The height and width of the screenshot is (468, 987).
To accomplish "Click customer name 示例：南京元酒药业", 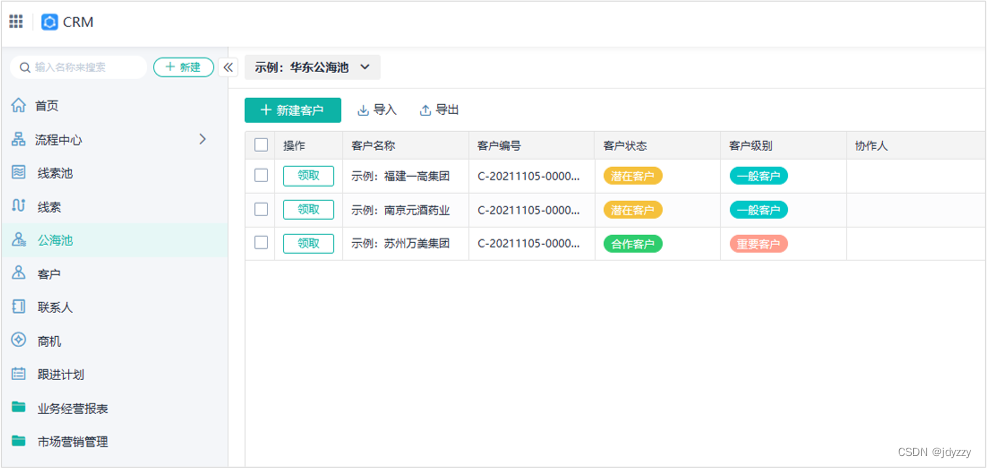I will 400,210.
